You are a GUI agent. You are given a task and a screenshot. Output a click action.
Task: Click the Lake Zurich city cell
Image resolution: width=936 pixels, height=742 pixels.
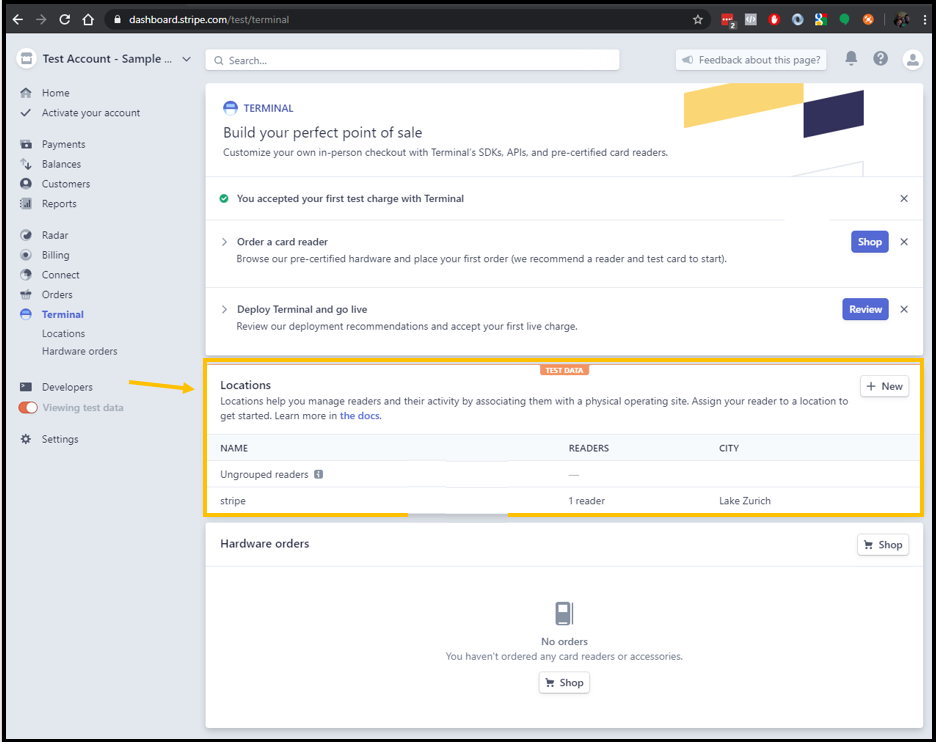(x=744, y=501)
